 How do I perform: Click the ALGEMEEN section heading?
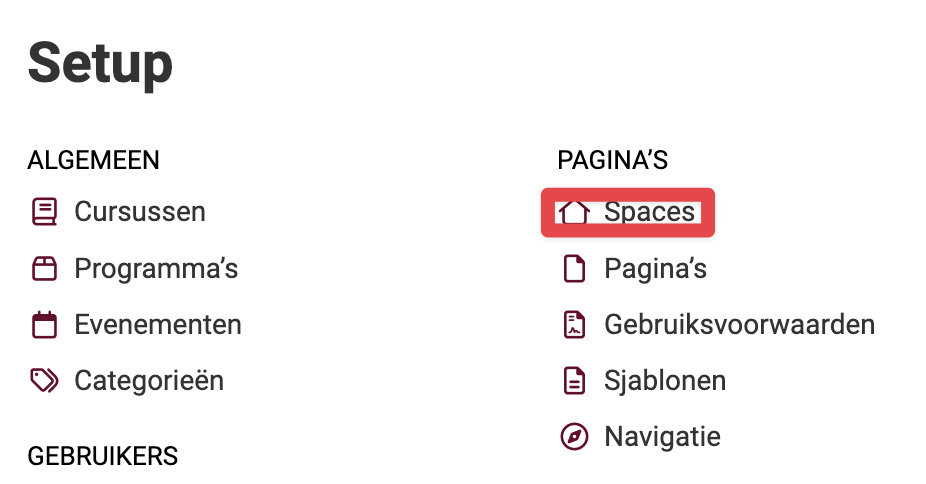tap(93, 161)
